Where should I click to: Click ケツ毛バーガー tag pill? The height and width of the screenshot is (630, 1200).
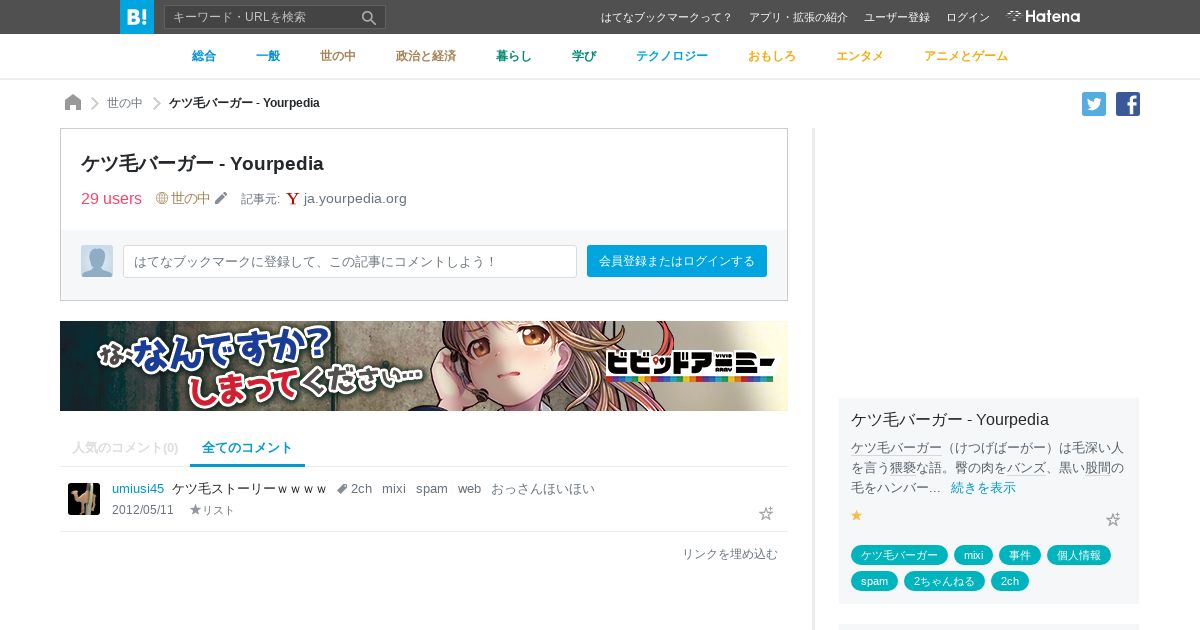coord(900,555)
